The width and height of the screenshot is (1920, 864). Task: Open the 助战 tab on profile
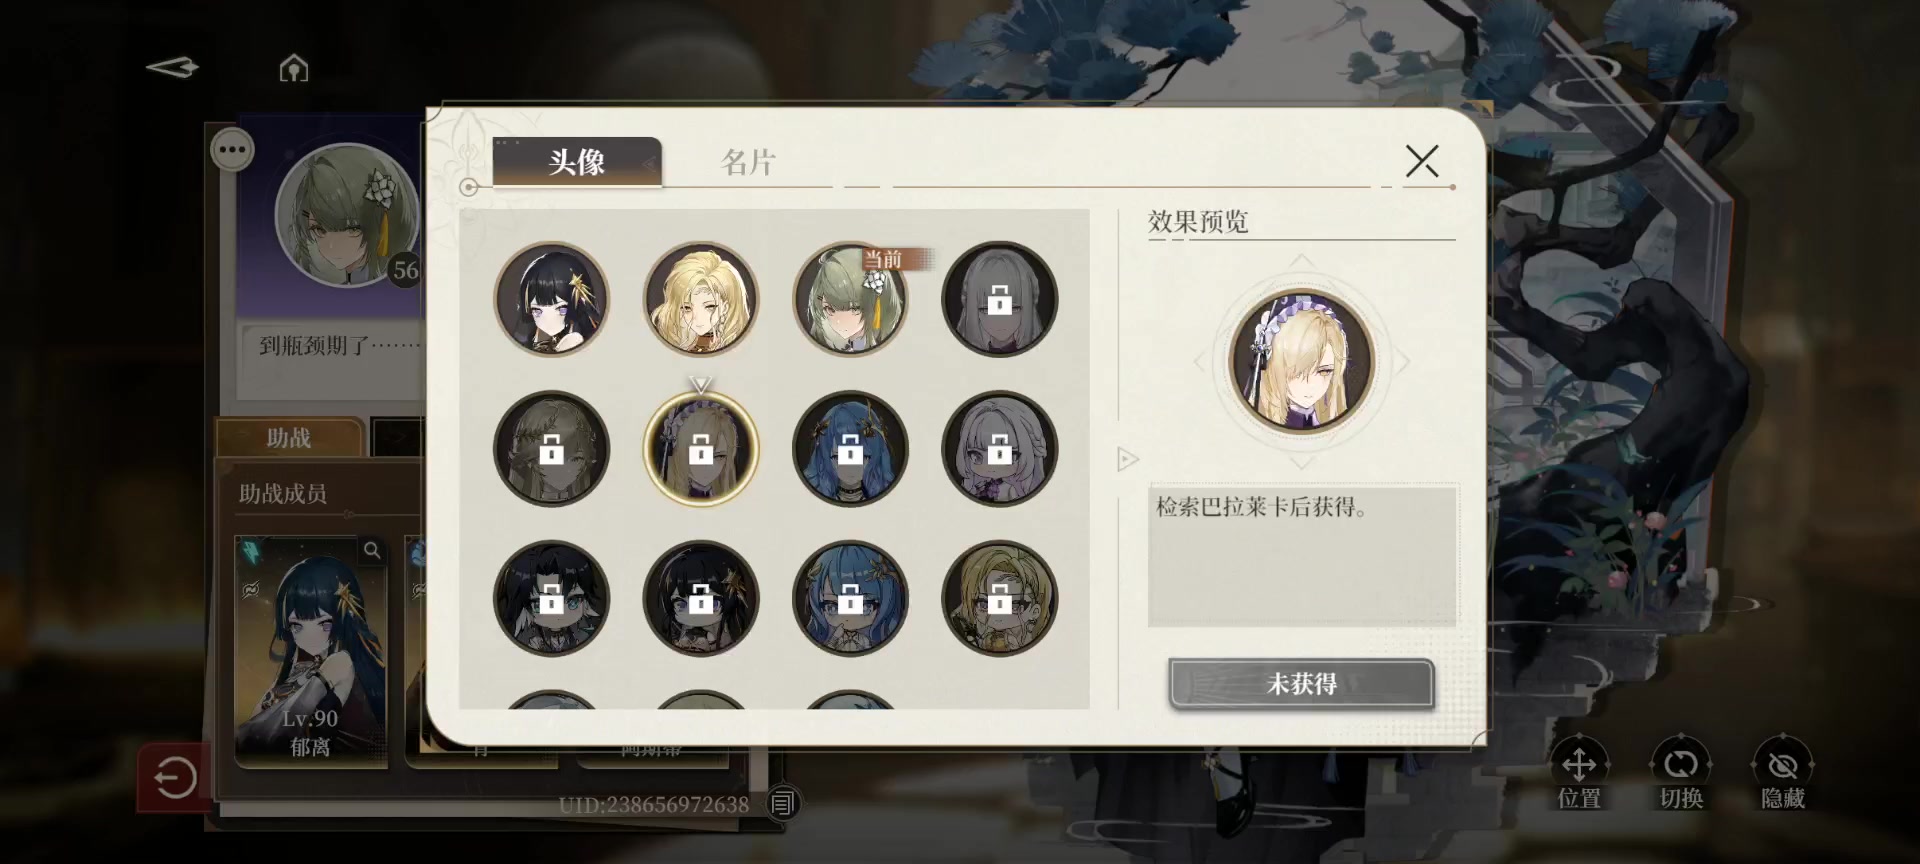click(x=289, y=438)
